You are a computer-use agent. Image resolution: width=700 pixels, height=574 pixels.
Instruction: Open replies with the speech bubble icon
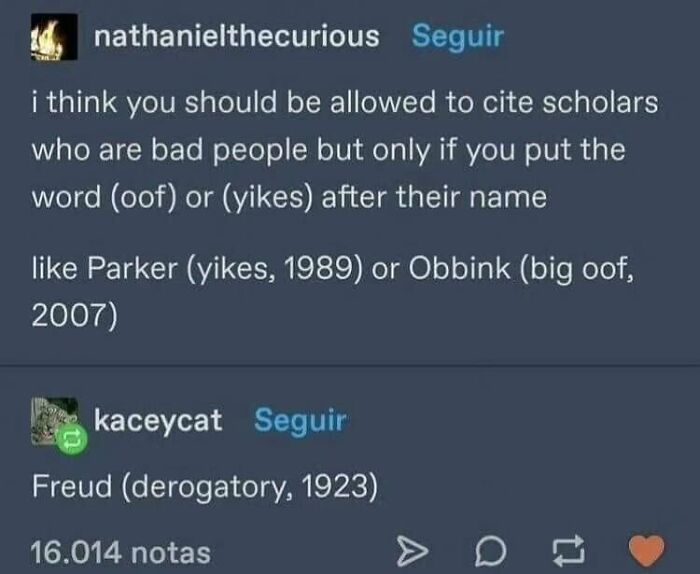tap(490, 552)
